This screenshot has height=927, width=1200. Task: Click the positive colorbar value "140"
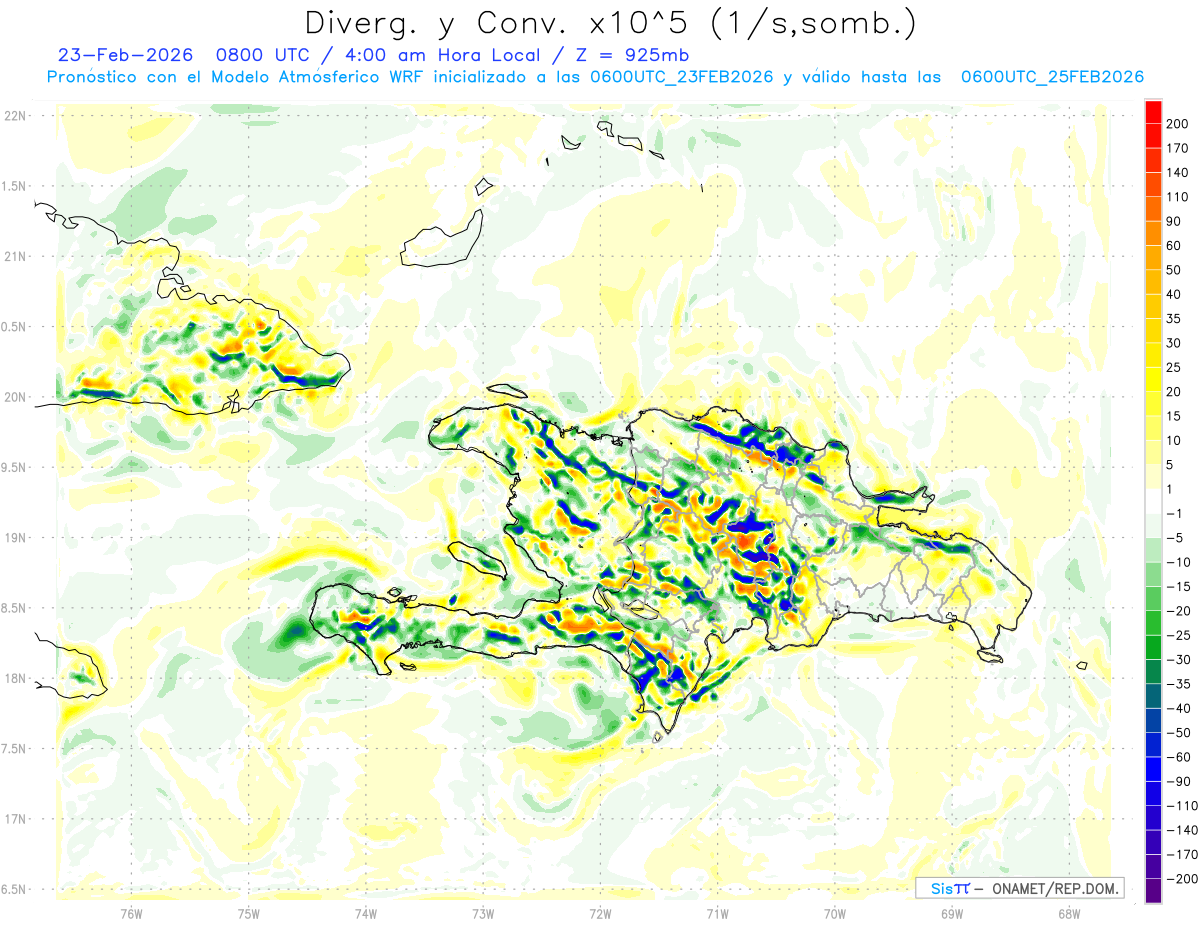1179,172
